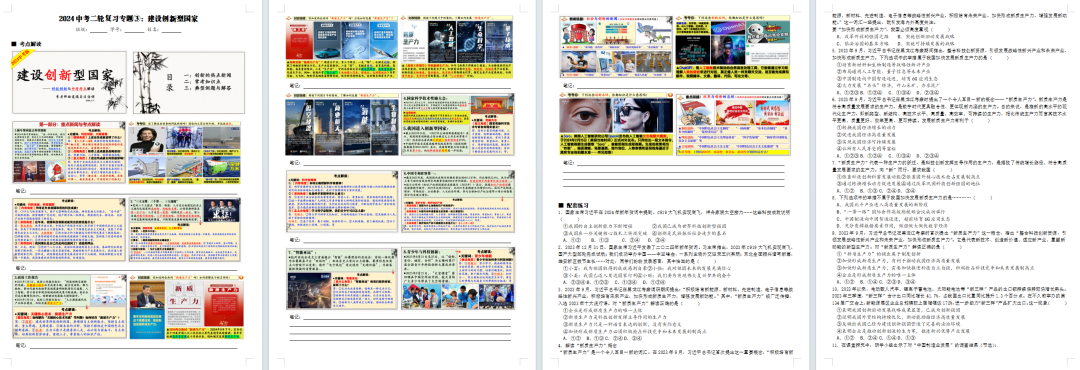
Task: Click the document title 2024中考二轮复习专题③：建设创新型国家
Action: 128,18
